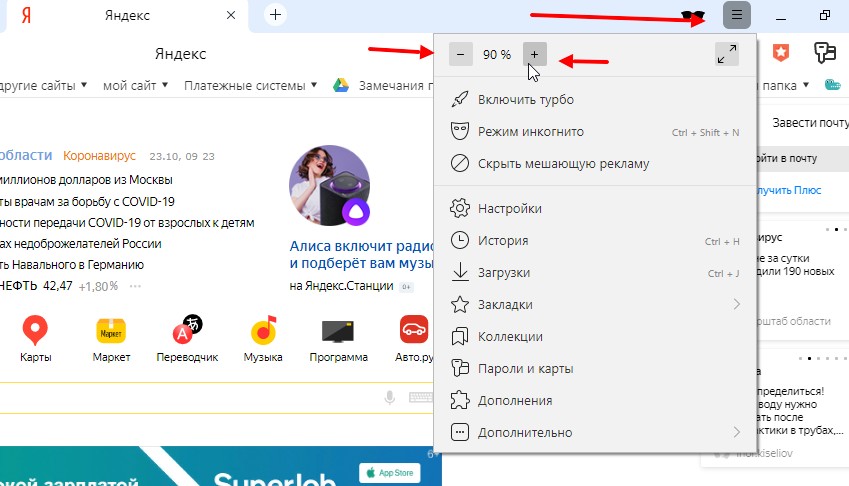Click the collections bookmark icon
The height and width of the screenshot is (486, 849).
click(x=460, y=336)
